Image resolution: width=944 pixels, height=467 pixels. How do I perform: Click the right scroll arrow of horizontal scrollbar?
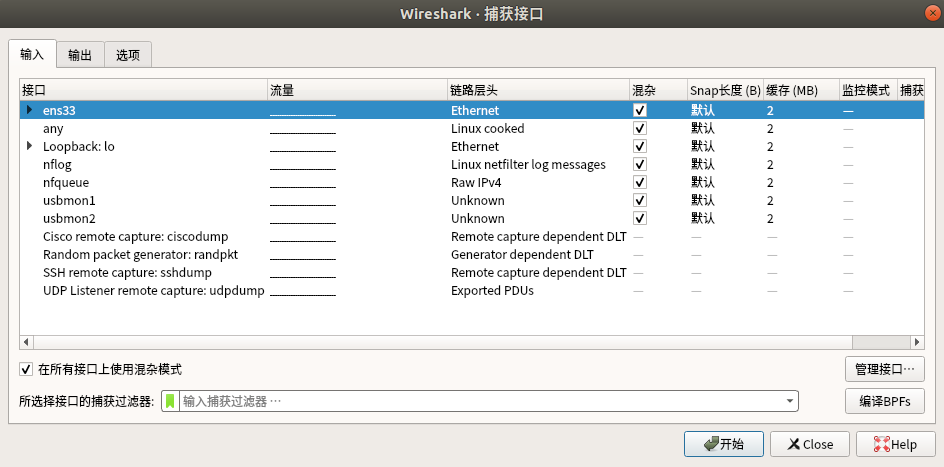coord(918,342)
